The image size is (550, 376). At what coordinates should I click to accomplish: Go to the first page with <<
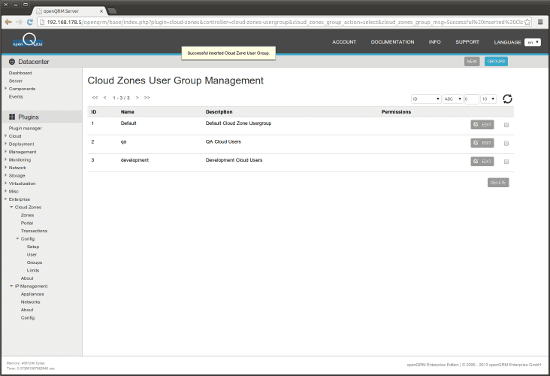tap(95, 98)
